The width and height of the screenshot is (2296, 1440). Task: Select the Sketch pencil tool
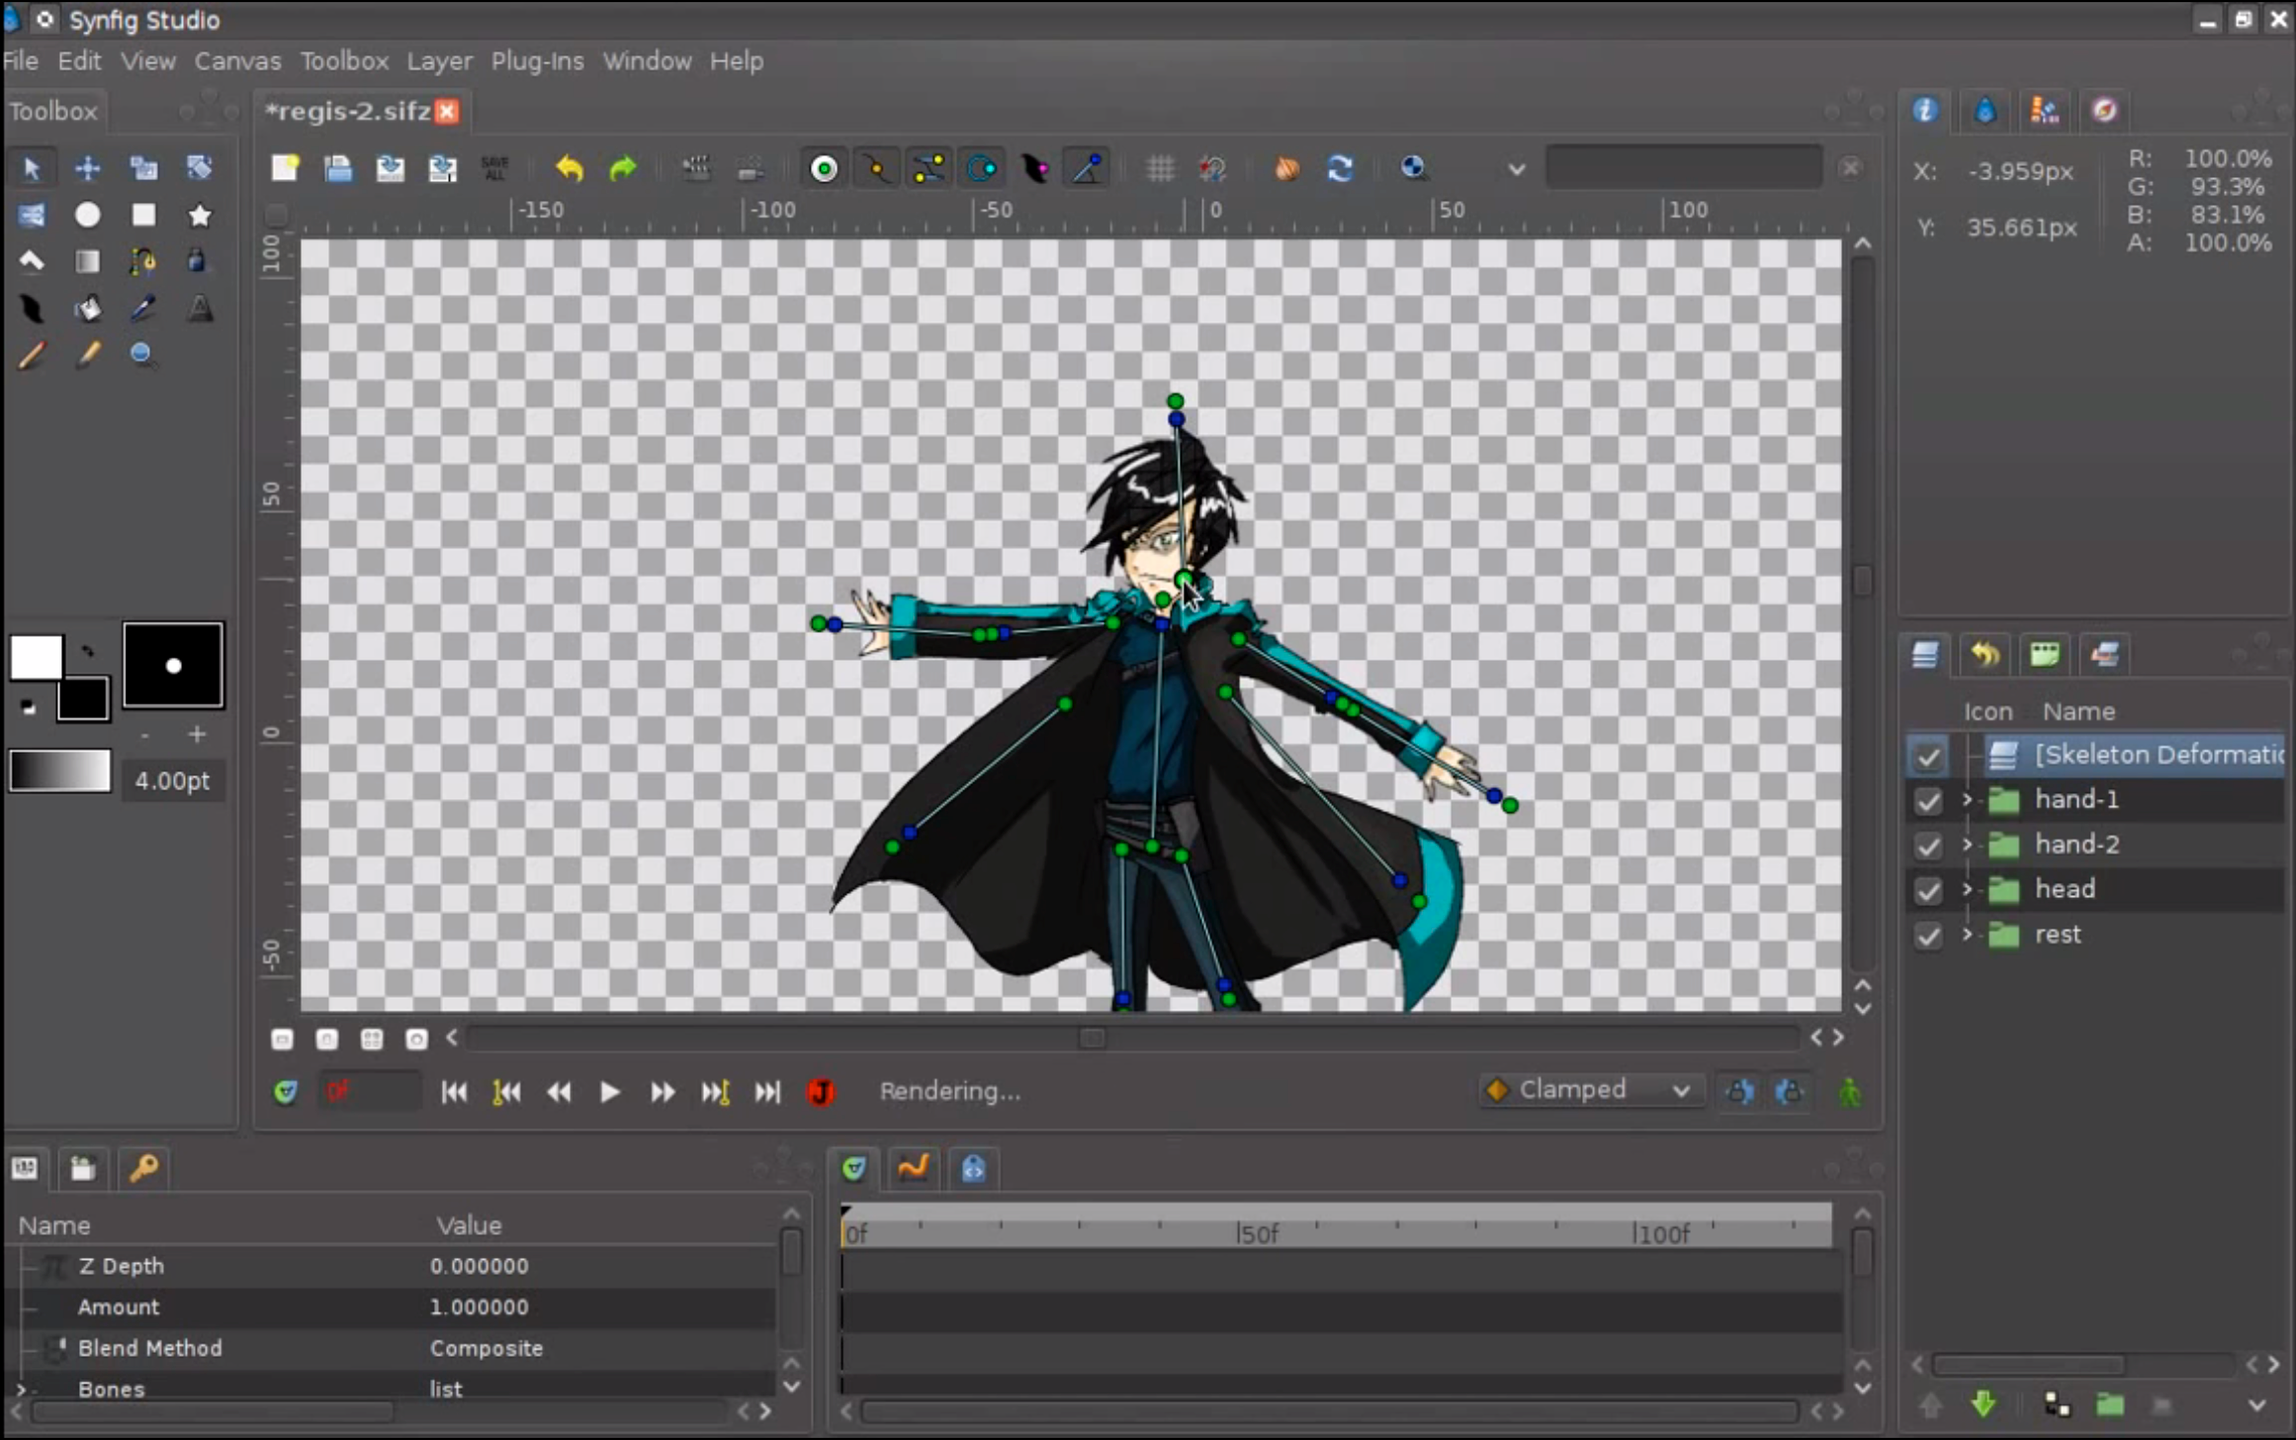click(31, 355)
